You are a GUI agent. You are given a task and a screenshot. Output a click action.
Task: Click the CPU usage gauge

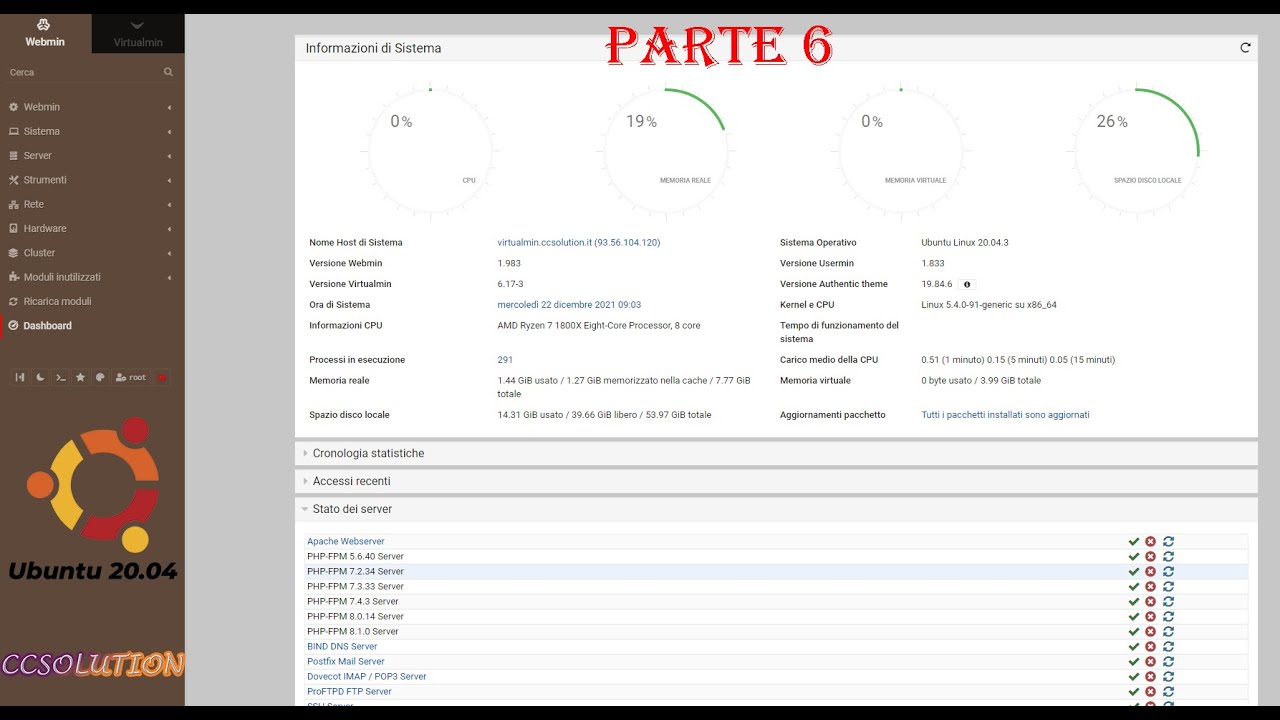click(430, 151)
